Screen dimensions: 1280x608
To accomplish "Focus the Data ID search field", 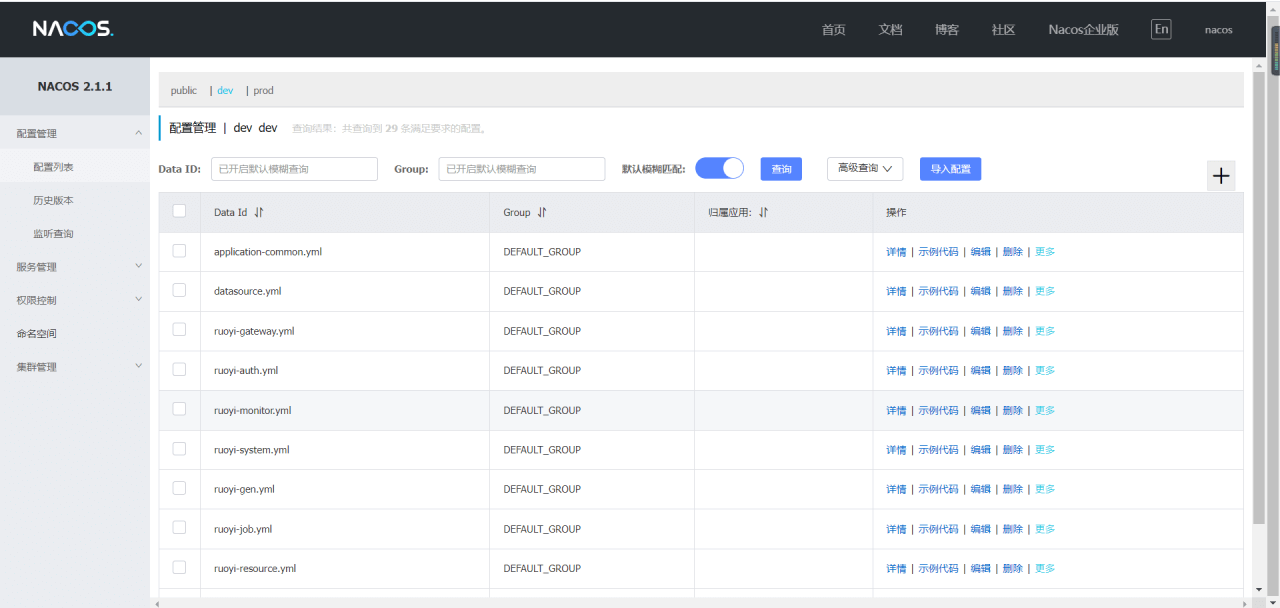I will [294, 169].
